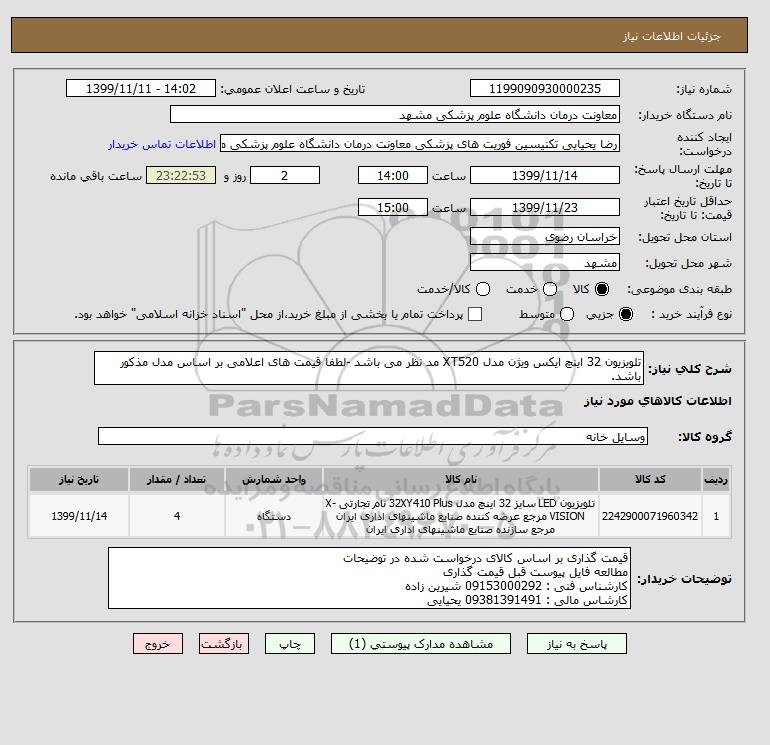This screenshot has width=770, height=745.
Task: Select the کالا/خدمت radio button
Action: [483, 289]
